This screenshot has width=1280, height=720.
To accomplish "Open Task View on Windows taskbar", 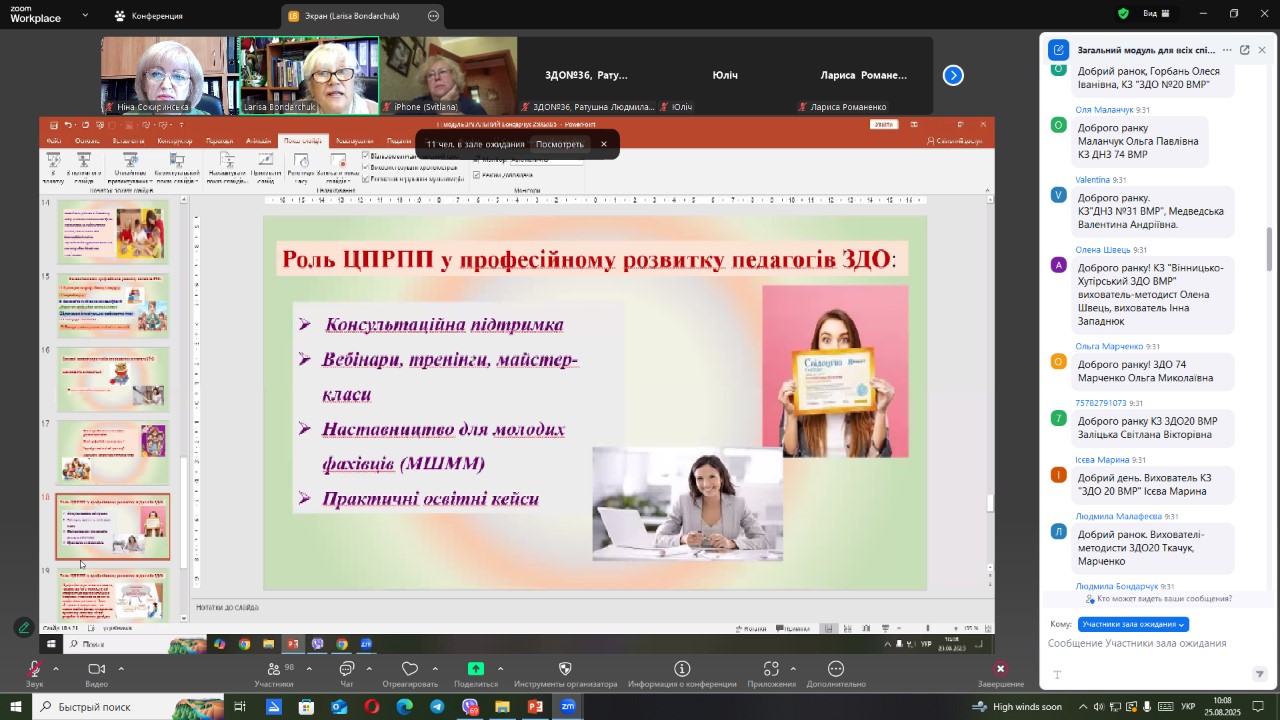I will pyautogui.click(x=240, y=707).
